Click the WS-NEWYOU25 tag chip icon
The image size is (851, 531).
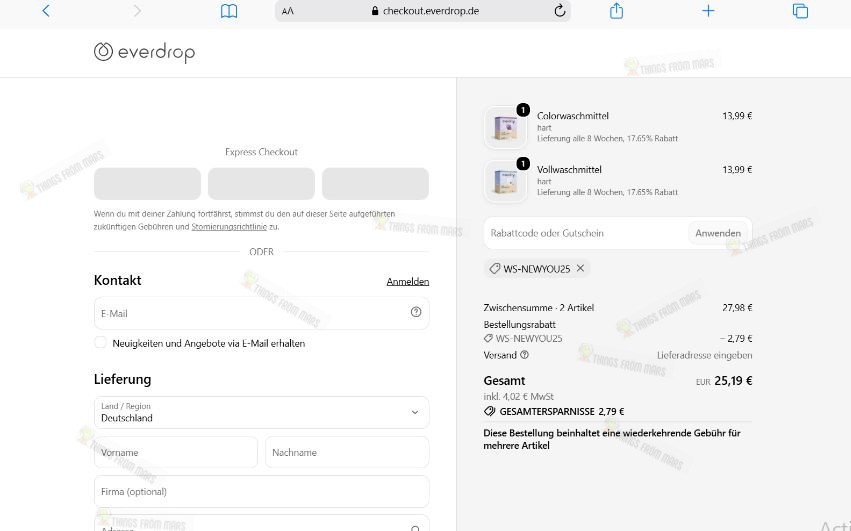pyautogui.click(x=494, y=268)
